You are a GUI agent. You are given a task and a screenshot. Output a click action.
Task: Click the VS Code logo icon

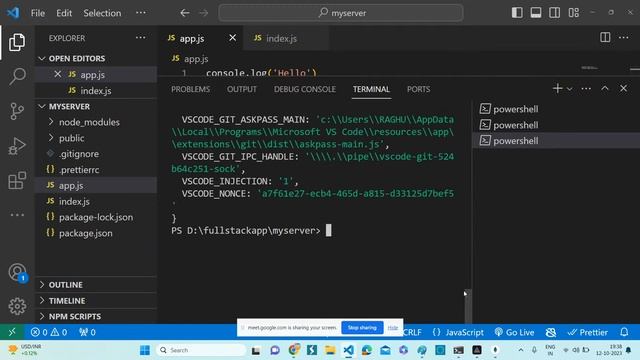(x=13, y=13)
